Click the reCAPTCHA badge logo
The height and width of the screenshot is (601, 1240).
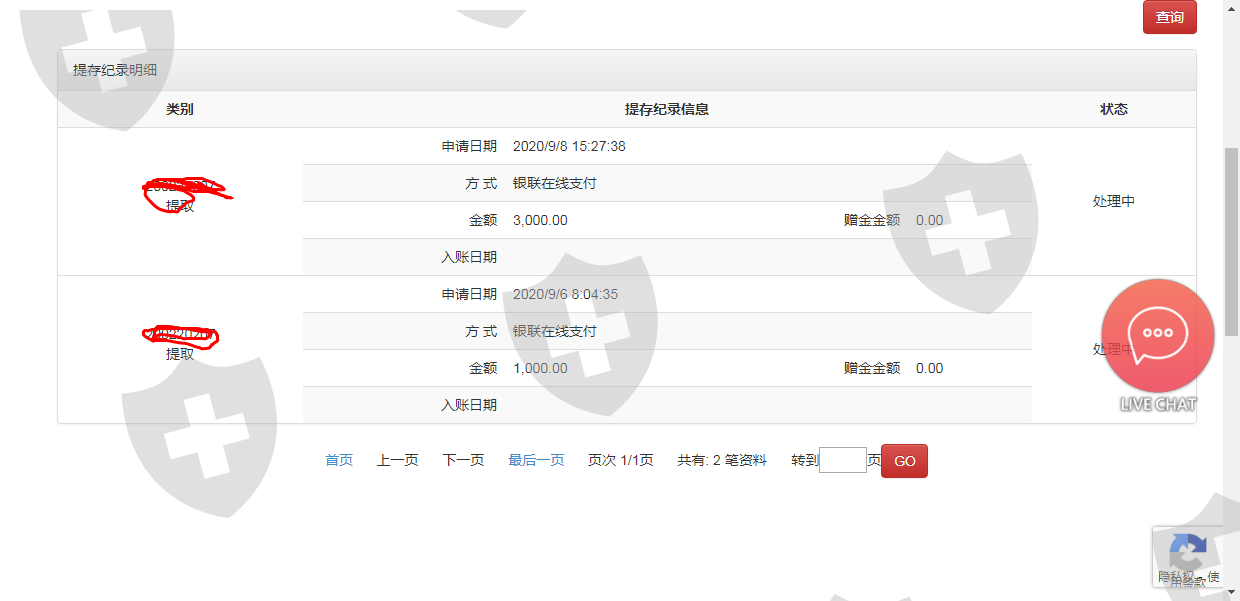pyautogui.click(x=1187, y=551)
